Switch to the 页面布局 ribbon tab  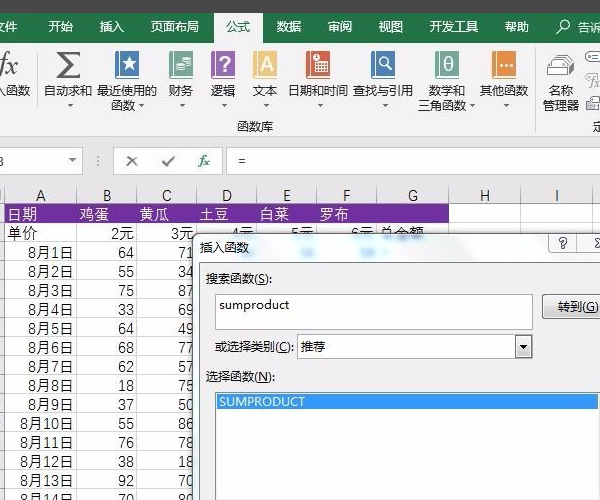tap(174, 27)
